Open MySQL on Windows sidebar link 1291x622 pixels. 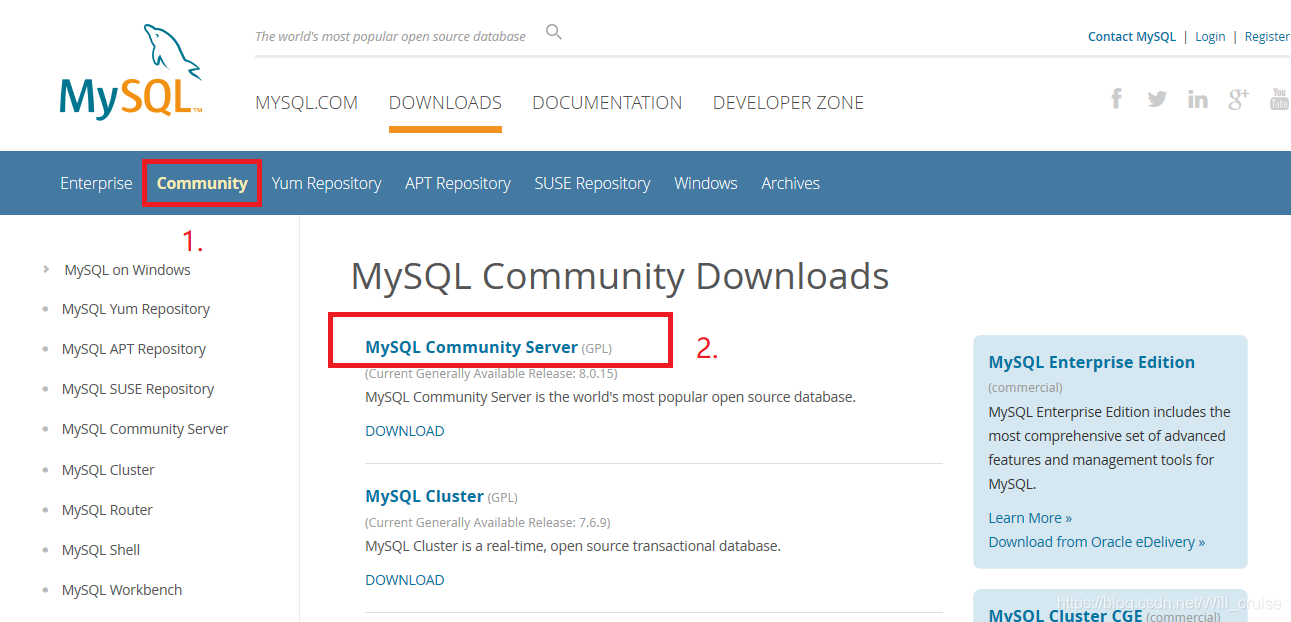click(127, 270)
